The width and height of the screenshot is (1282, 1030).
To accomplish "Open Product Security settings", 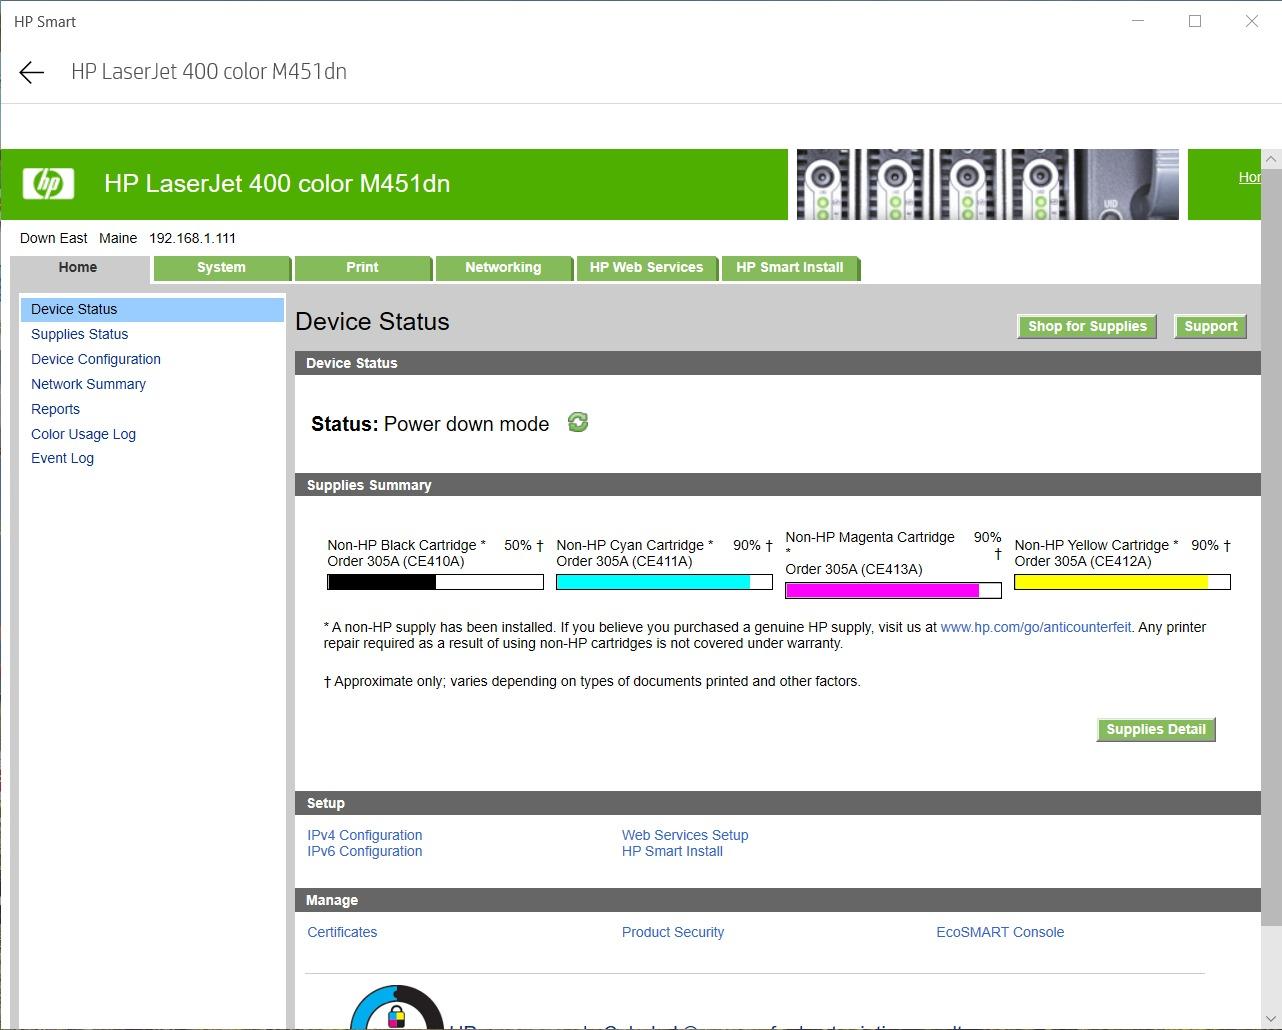I will tap(673, 932).
